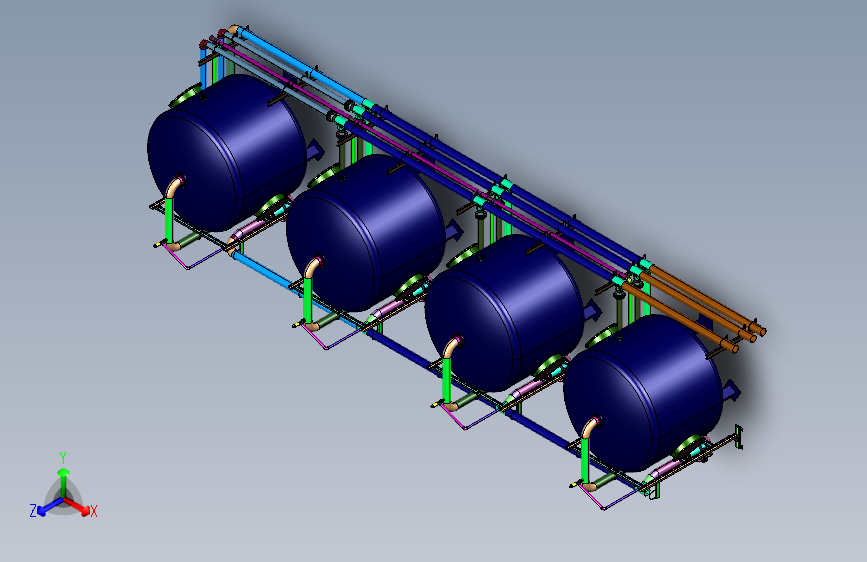Select the magenta pipe in the overhead pipe rack

(x=420, y=158)
